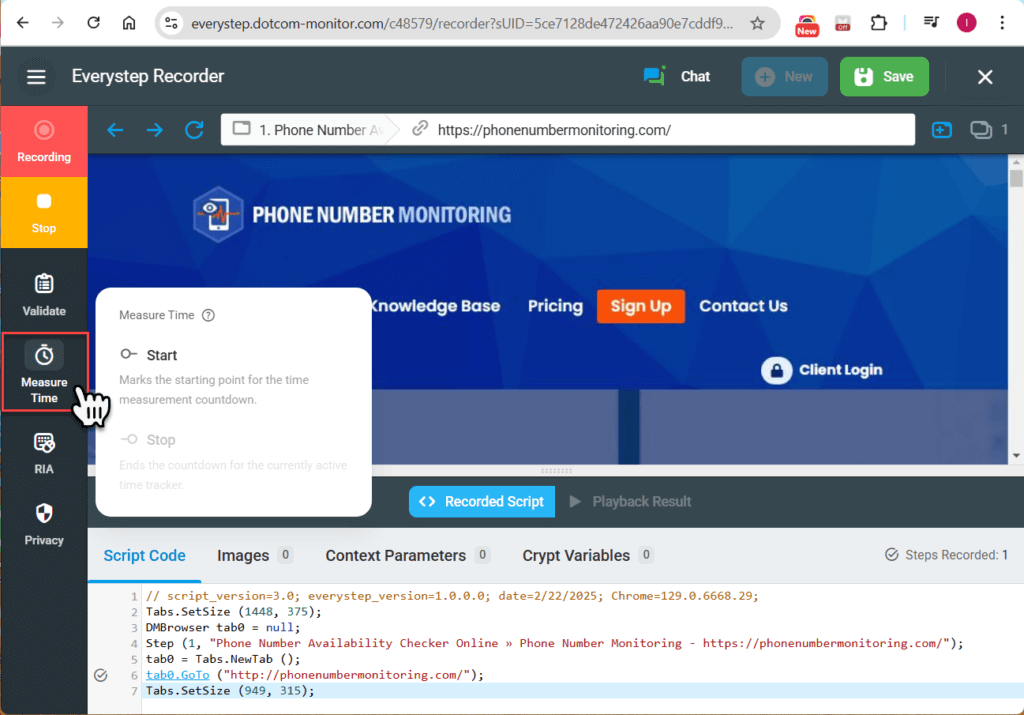Toggle the Recording indicator button
Screen dimensions: 1024x715
[x=44, y=141]
